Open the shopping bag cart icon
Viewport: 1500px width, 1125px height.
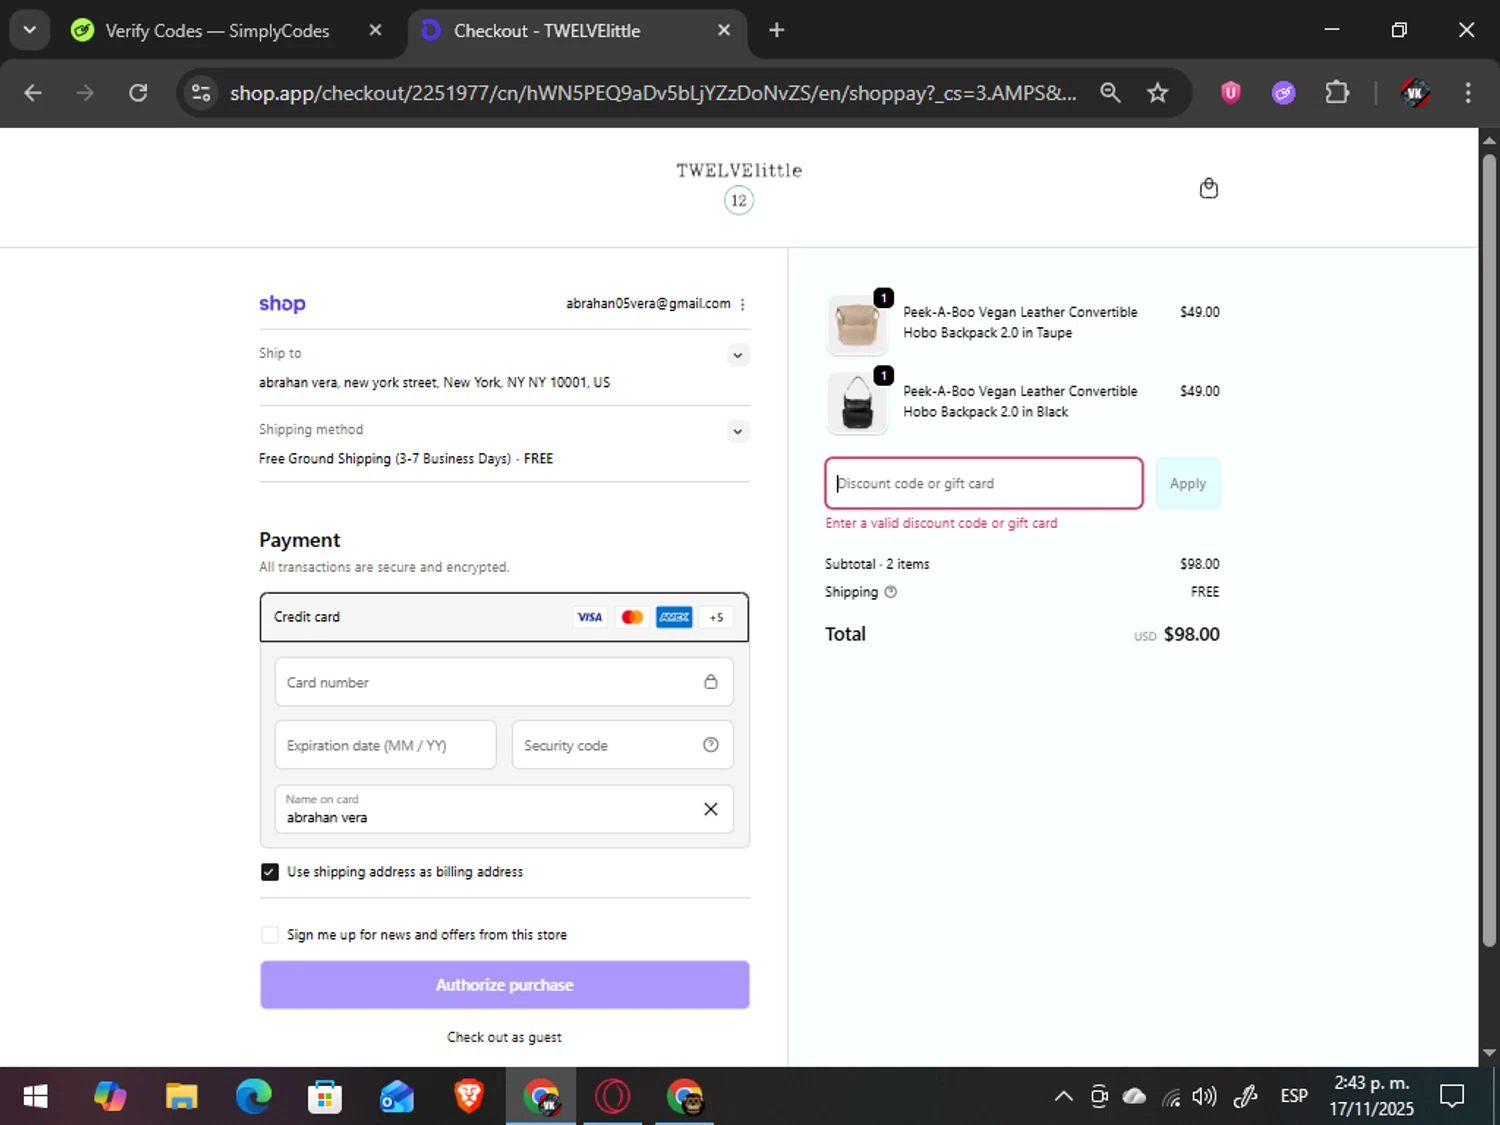point(1208,188)
